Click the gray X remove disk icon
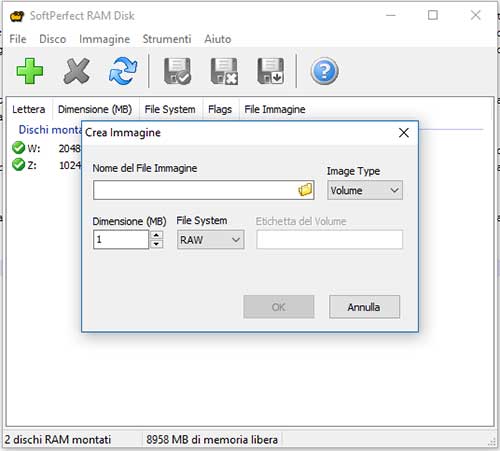Viewport: 500px width, 451px height. [x=76, y=71]
